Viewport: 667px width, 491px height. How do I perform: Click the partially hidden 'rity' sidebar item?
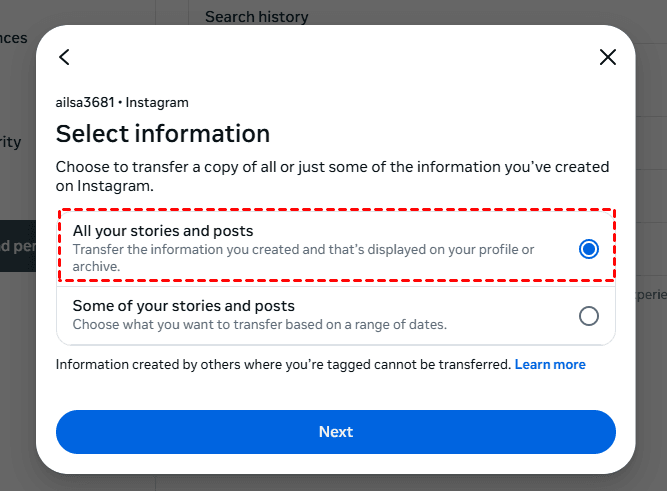[11, 142]
